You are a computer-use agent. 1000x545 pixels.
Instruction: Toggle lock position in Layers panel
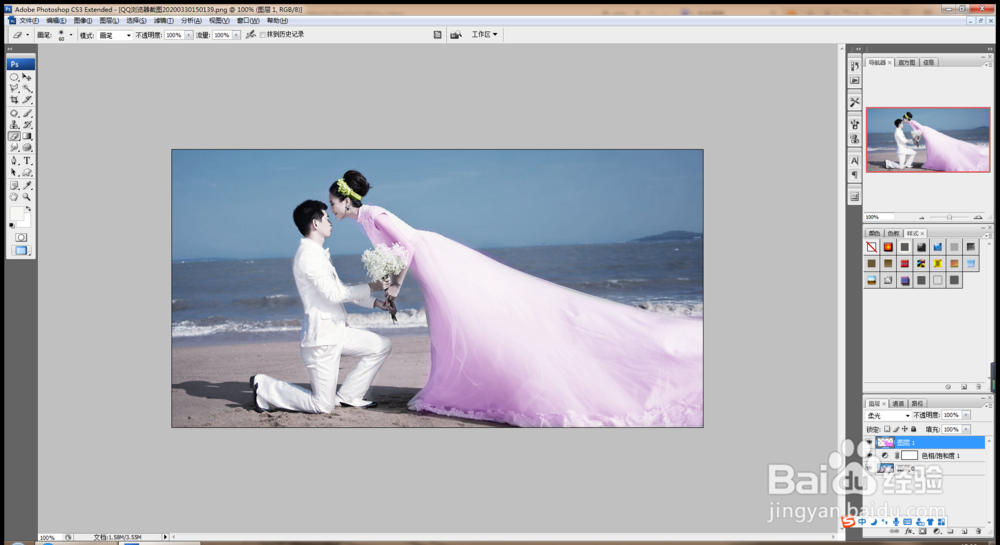(904, 429)
